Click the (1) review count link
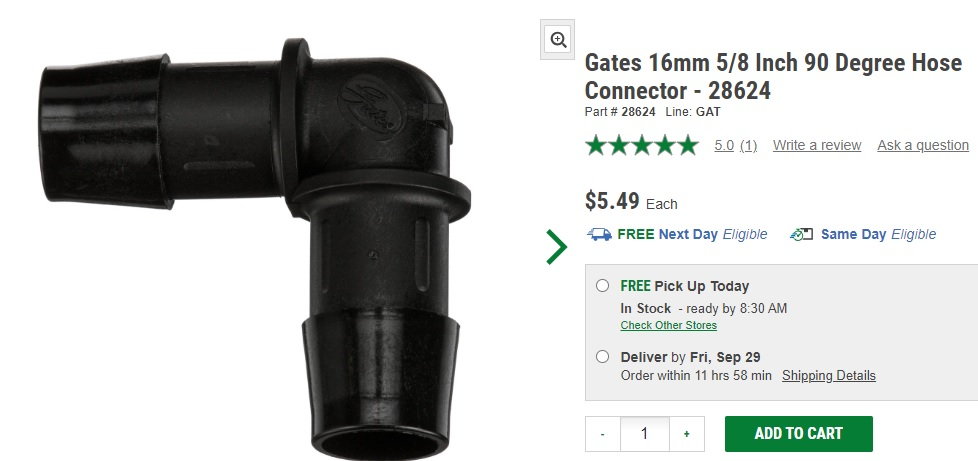Screen dimensions: 978x461 point(748,145)
